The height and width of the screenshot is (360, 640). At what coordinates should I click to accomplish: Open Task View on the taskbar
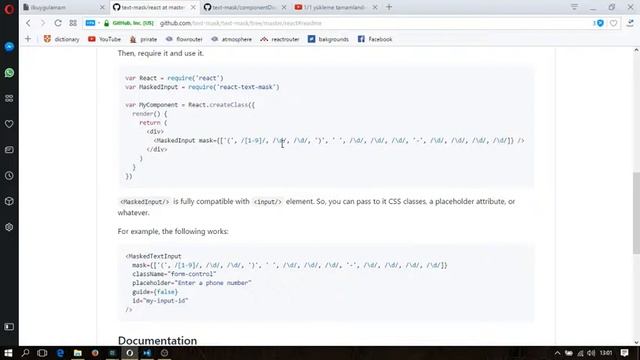(x=42, y=353)
